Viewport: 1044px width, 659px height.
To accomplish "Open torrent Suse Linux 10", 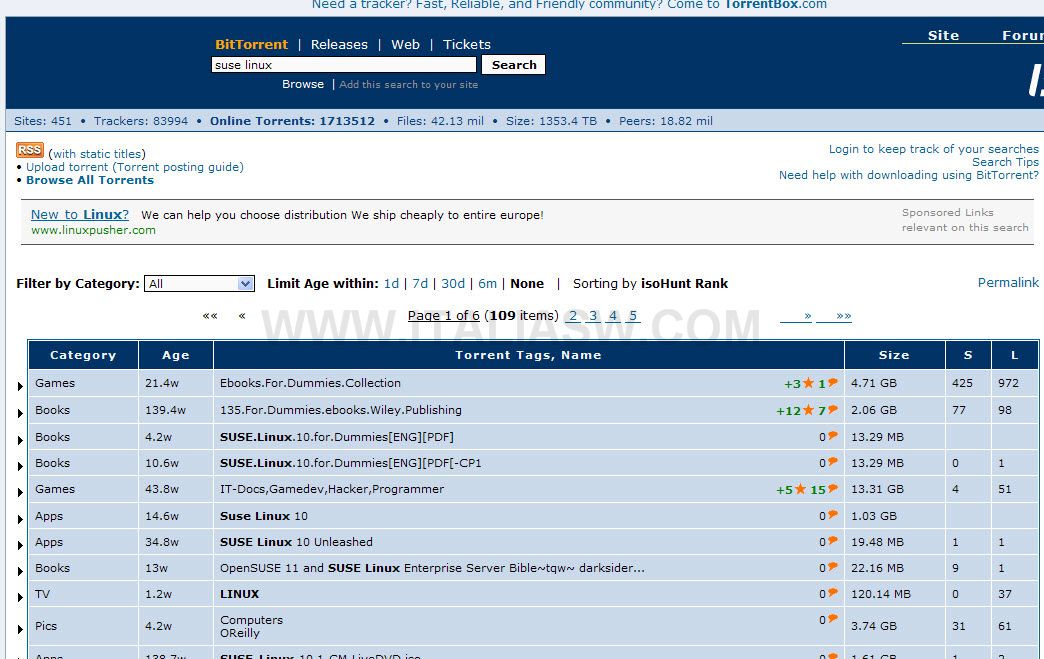I will pos(264,516).
